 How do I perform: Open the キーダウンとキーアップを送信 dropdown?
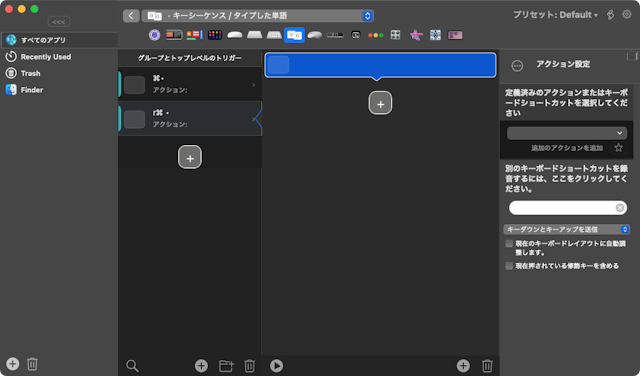click(567, 229)
